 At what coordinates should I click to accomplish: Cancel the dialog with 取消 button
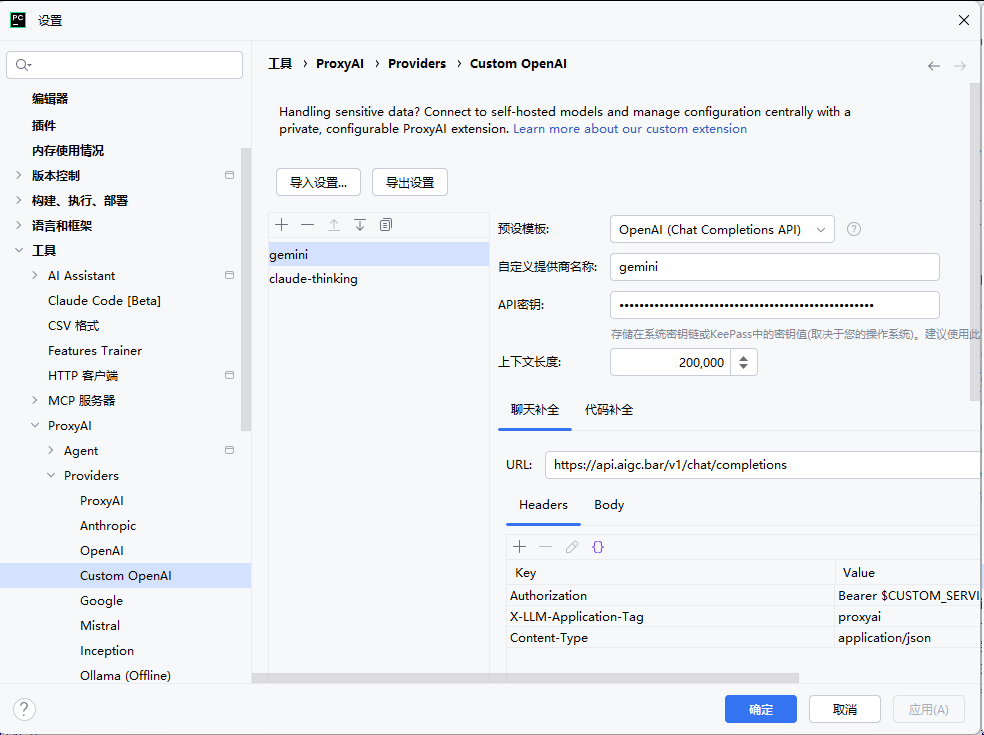[x=845, y=709]
